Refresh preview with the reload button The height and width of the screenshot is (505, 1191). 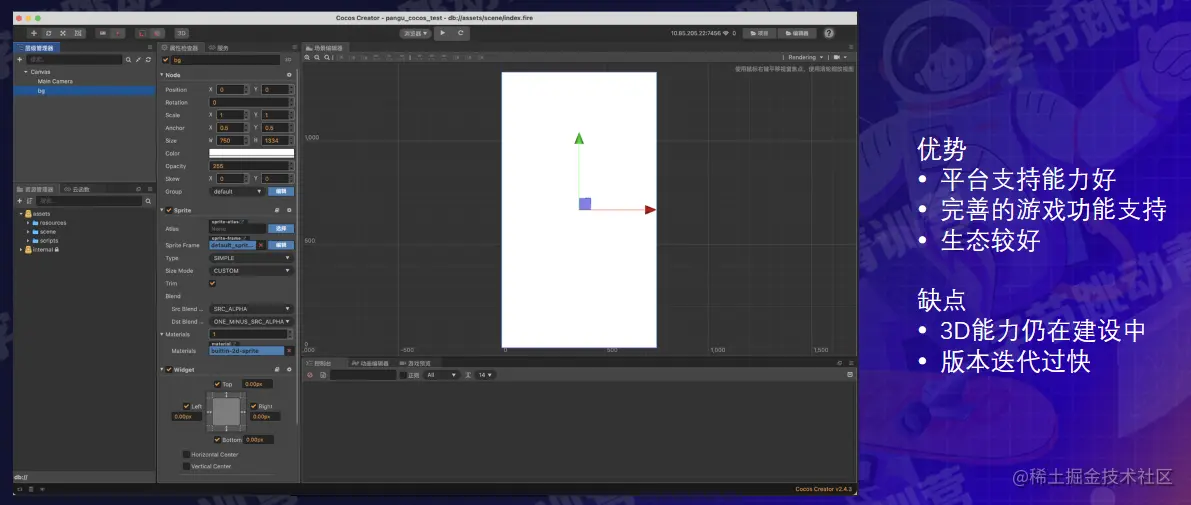coord(460,33)
